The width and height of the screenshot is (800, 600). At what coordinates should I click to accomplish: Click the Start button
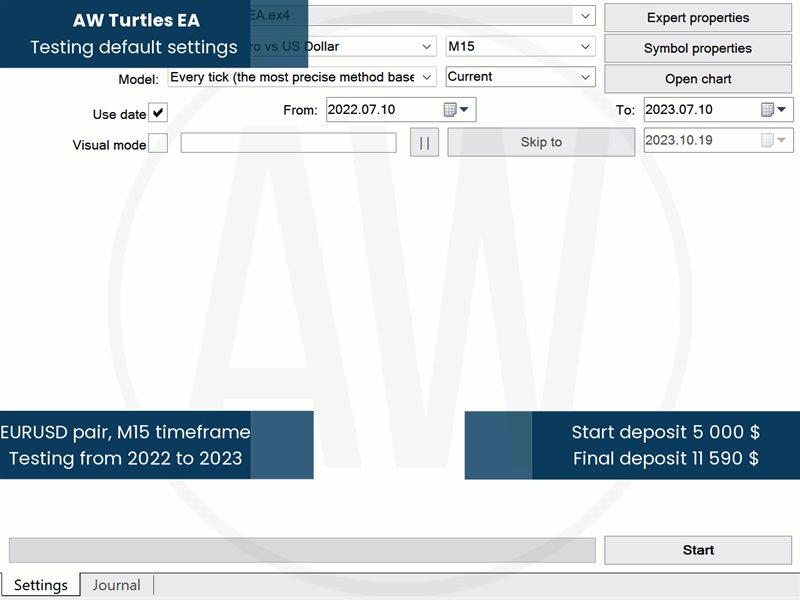698,549
